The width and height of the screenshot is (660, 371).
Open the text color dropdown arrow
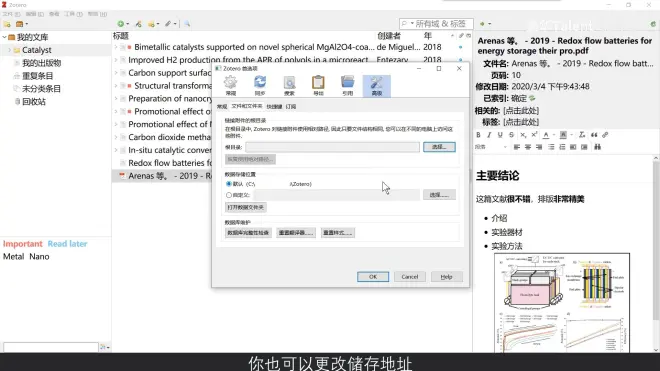[x=553, y=135]
